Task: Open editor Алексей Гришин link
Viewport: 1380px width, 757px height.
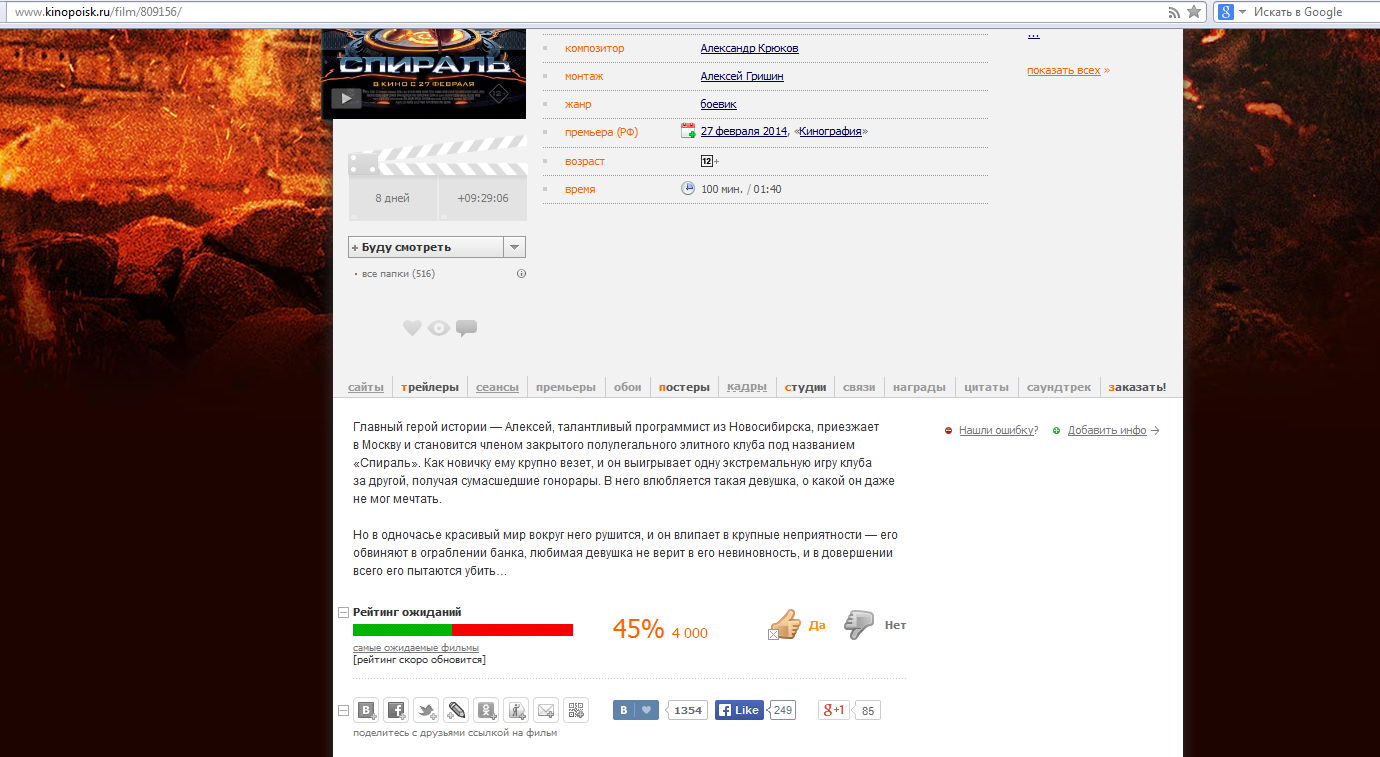Action: [x=742, y=76]
